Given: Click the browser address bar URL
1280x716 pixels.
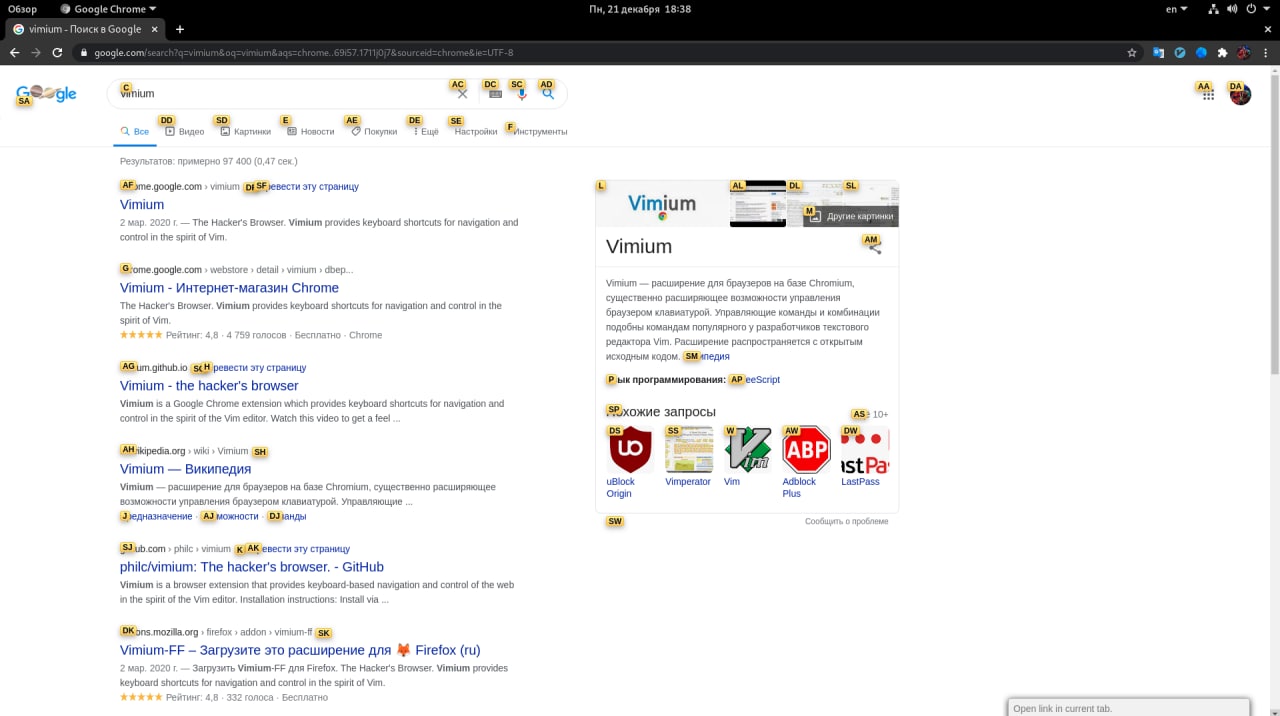Looking at the screenshot, I should click(x=304, y=52).
